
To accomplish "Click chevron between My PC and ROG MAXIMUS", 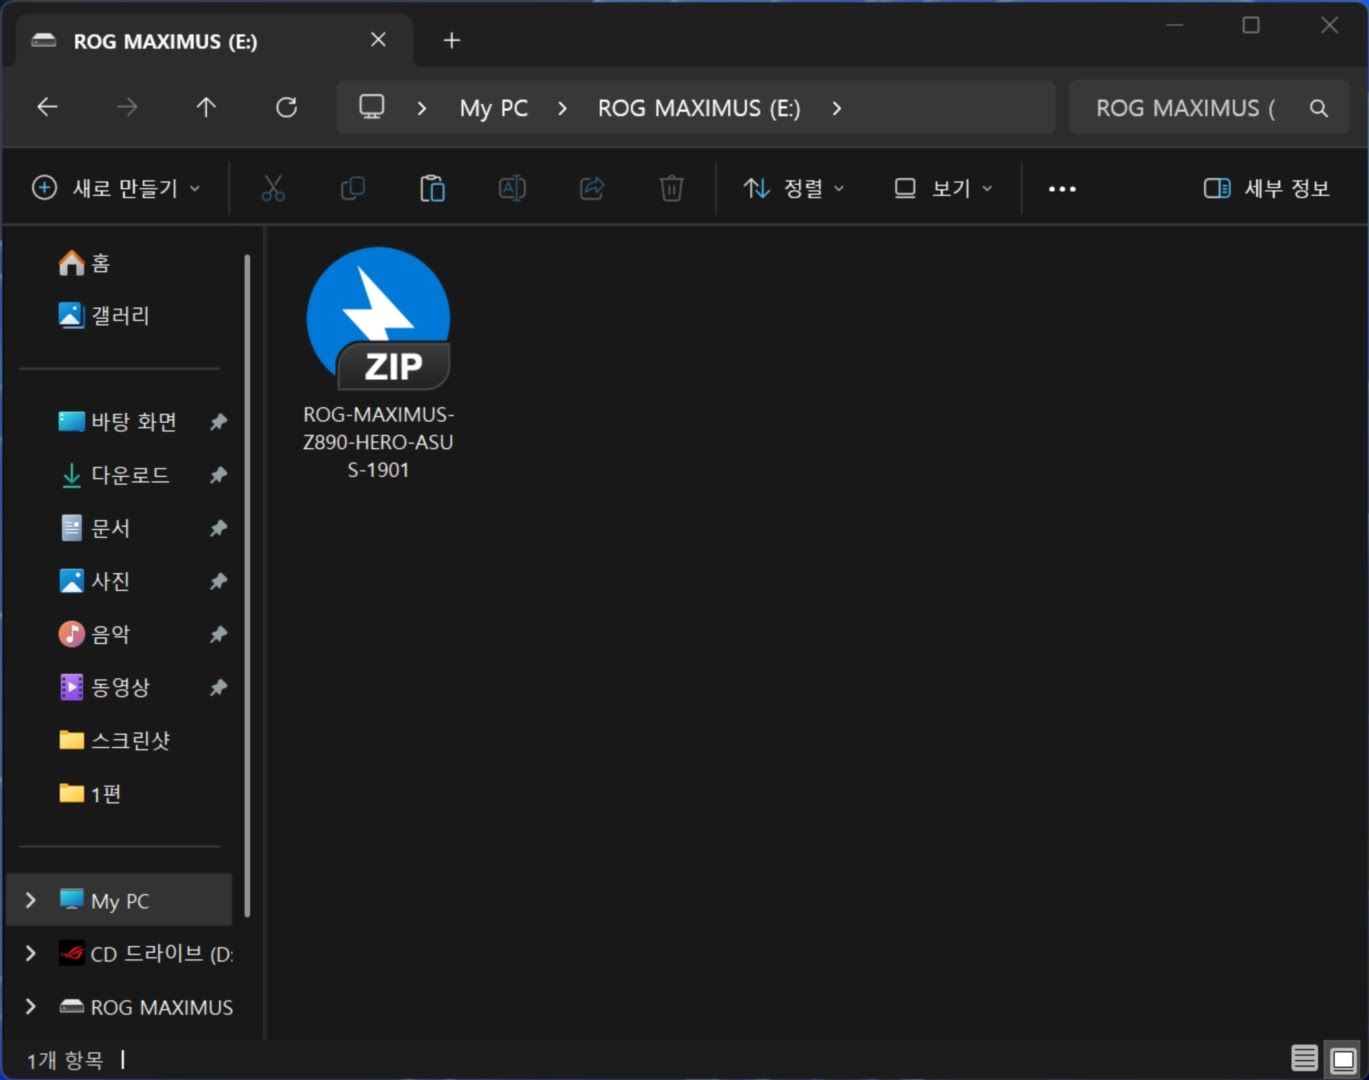I will 562,108.
